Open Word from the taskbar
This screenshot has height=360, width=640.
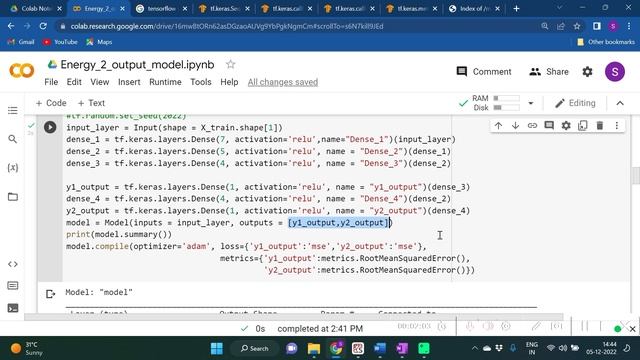(x=380, y=348)
